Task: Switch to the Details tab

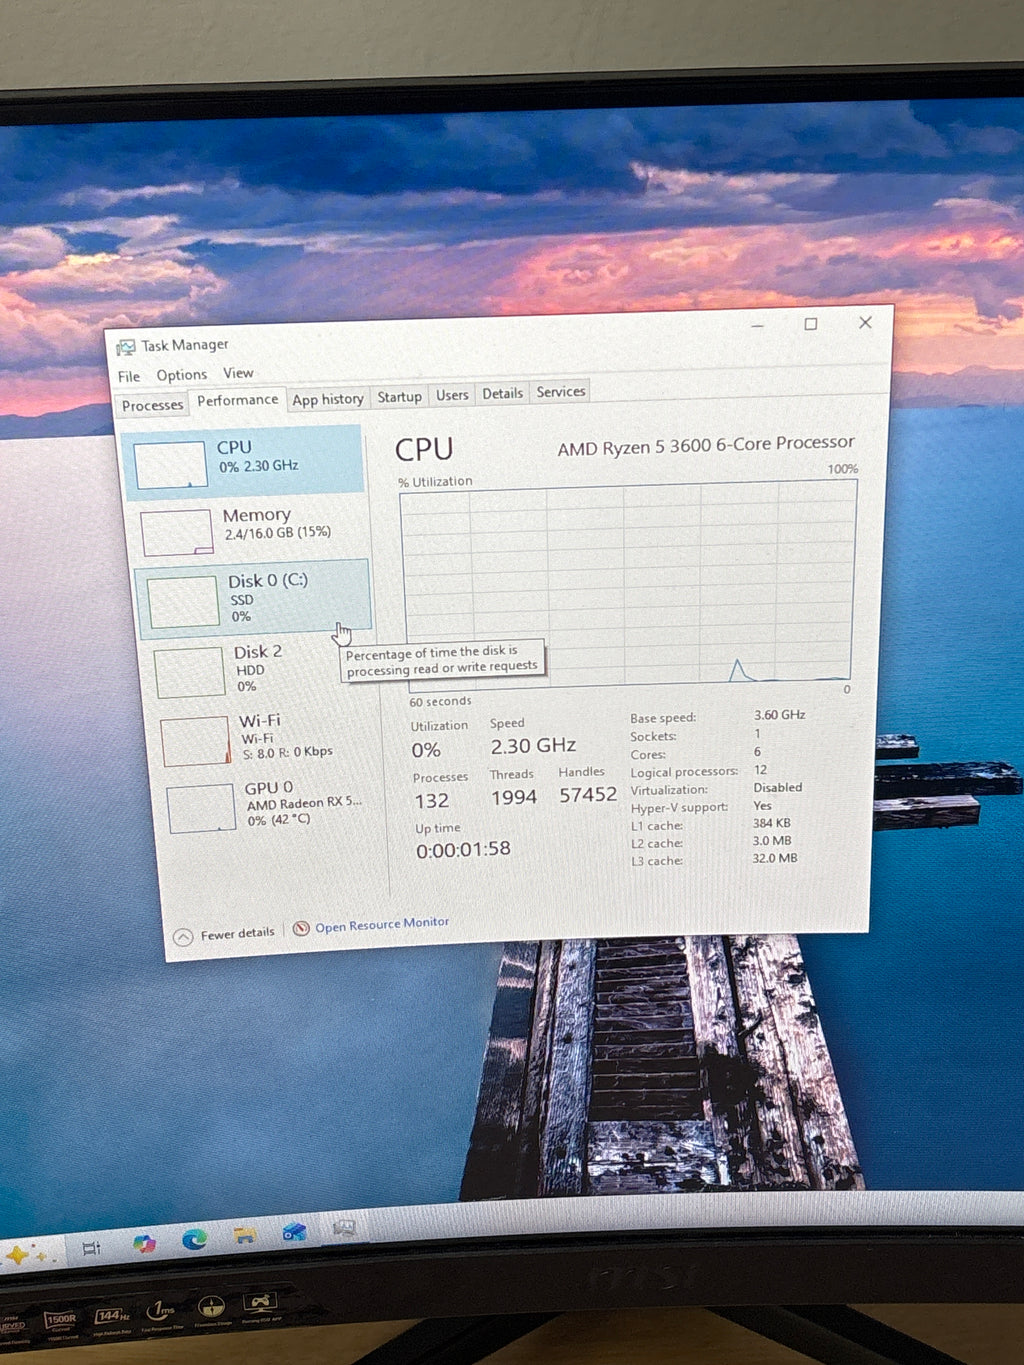Action: 502,394
